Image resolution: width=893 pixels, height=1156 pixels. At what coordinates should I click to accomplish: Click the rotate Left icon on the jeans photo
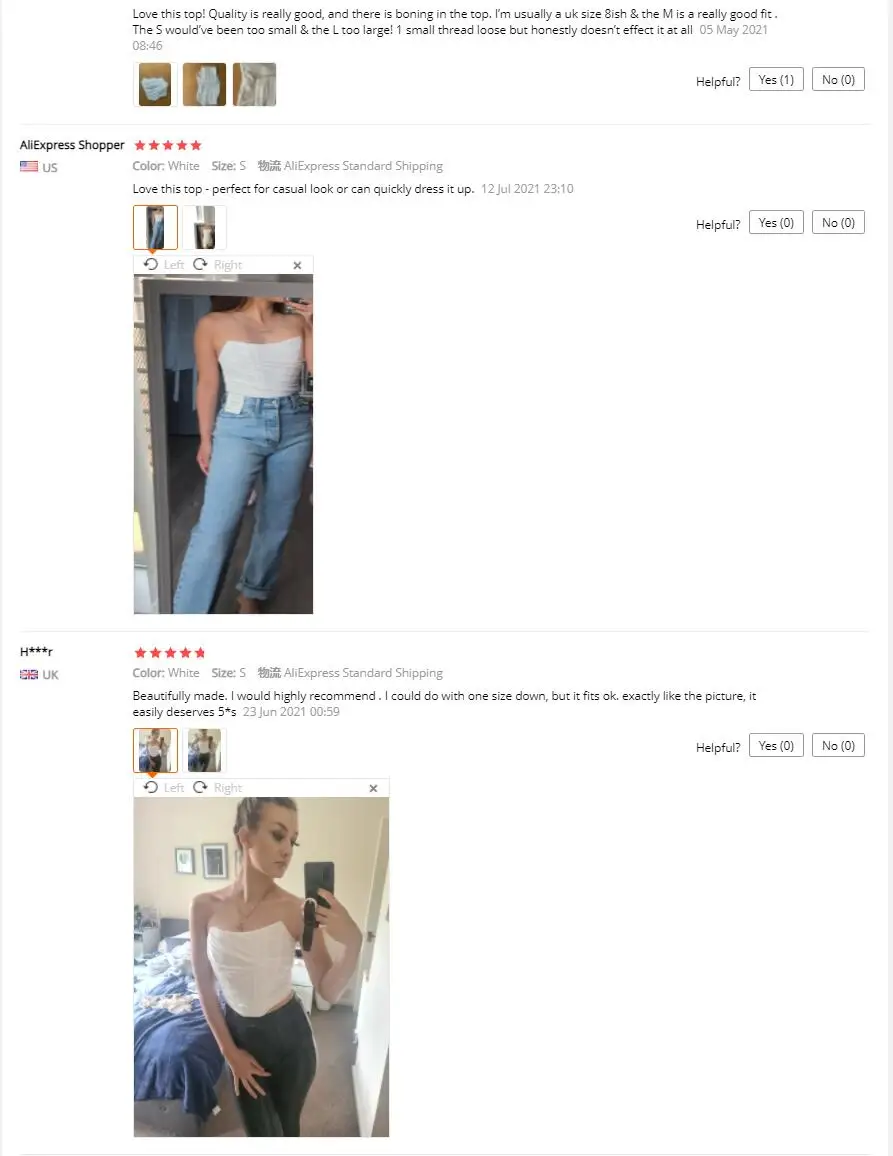151,264
